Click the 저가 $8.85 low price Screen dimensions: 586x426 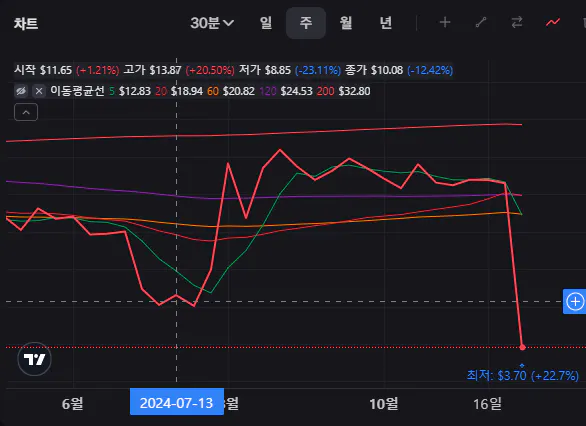[265, 70]
